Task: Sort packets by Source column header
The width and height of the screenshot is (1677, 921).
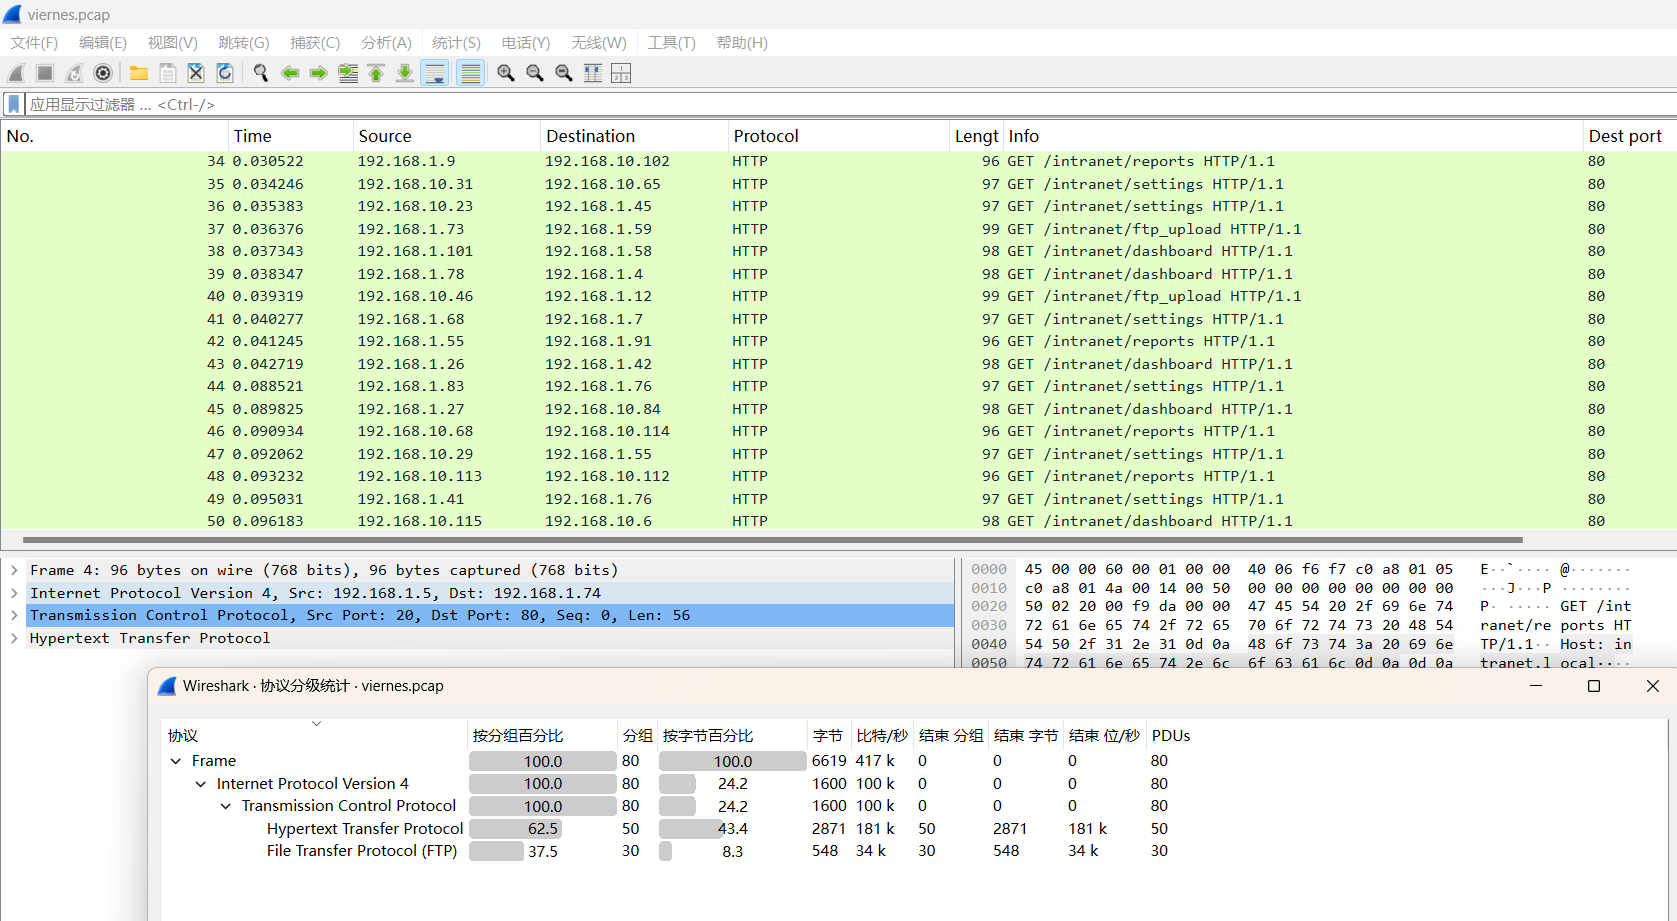Action: tap(446, 136)
